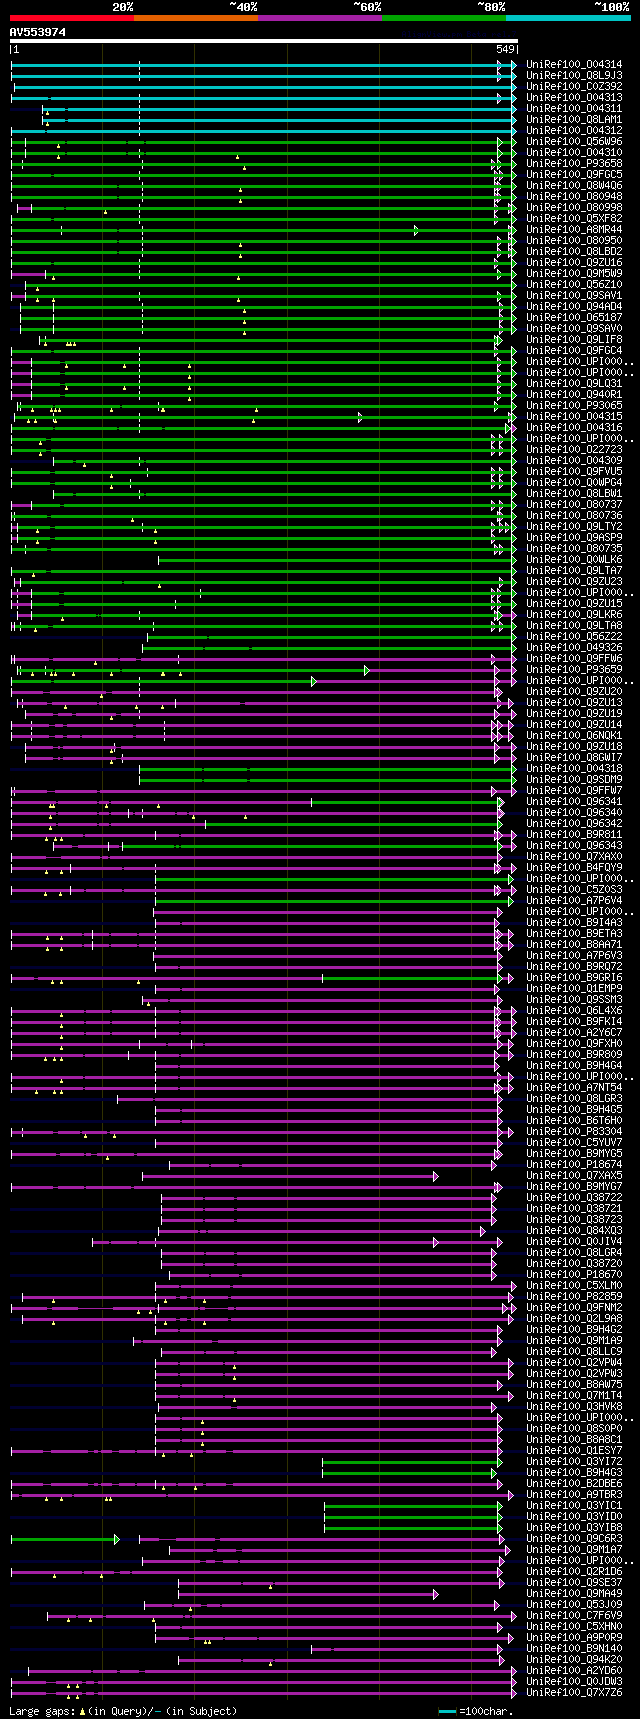Select UniRef100_Q84XQ3 label
The height and width of the screenshot is (1719, 640).
click(574, 1230)
